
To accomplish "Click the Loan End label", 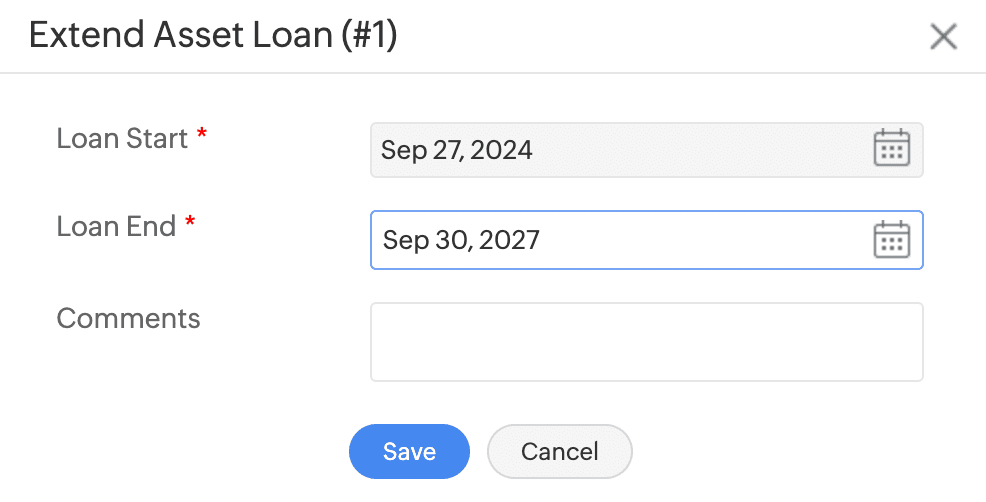I will 116,226.
